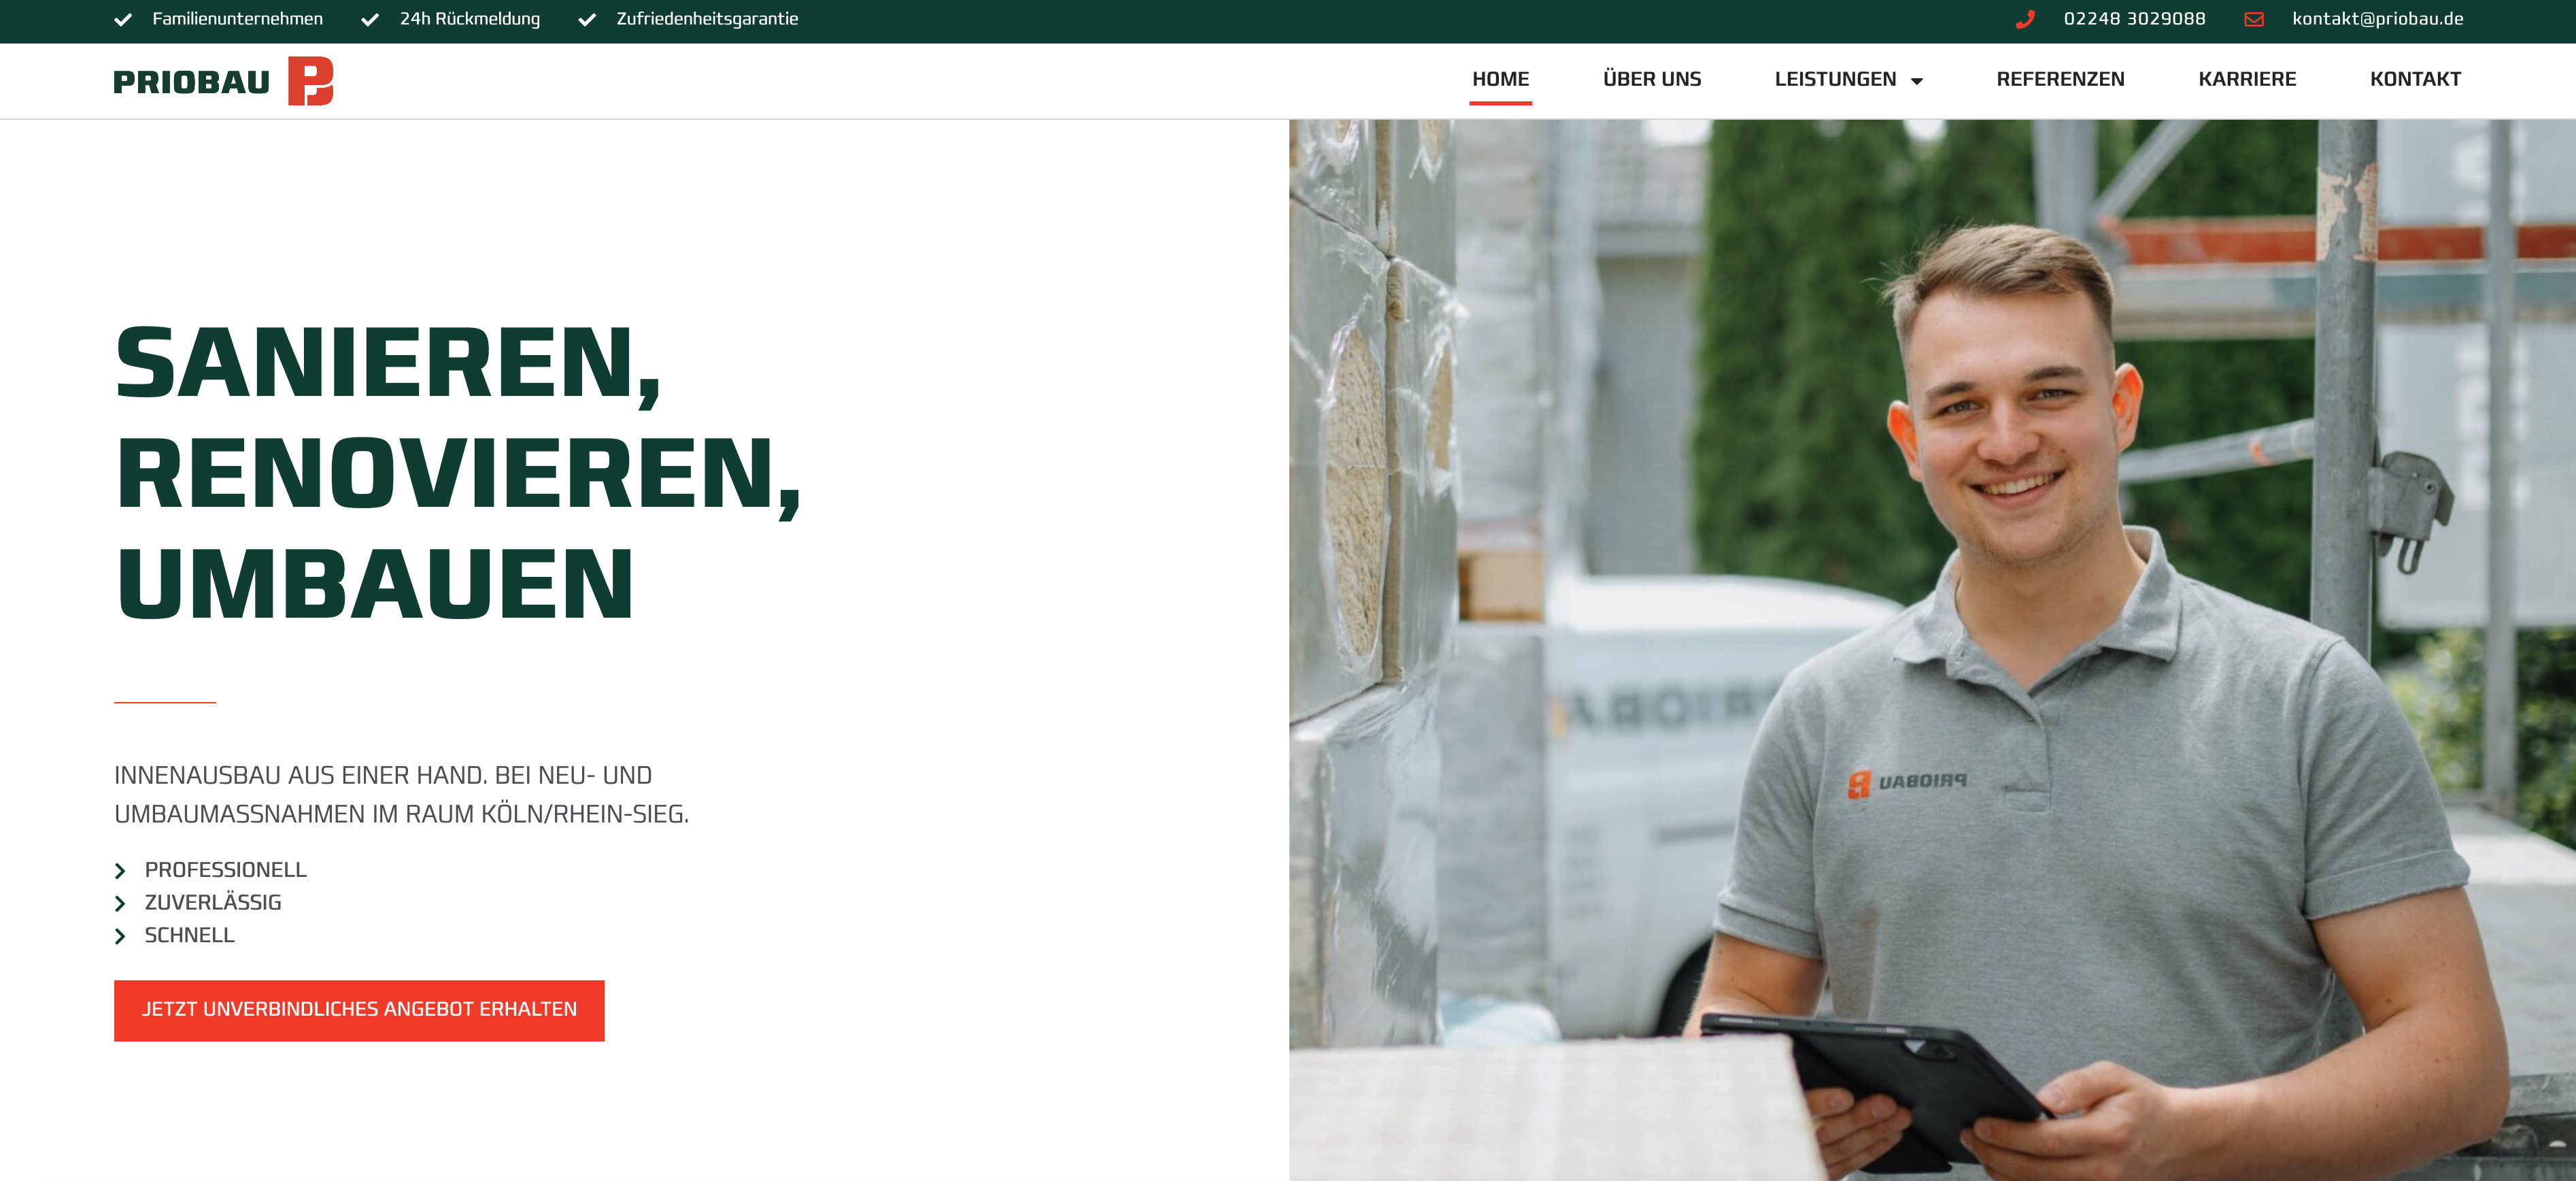Go to the HOME menu item
This screenshot has height=1181, width=2576.
point(1500,79)
